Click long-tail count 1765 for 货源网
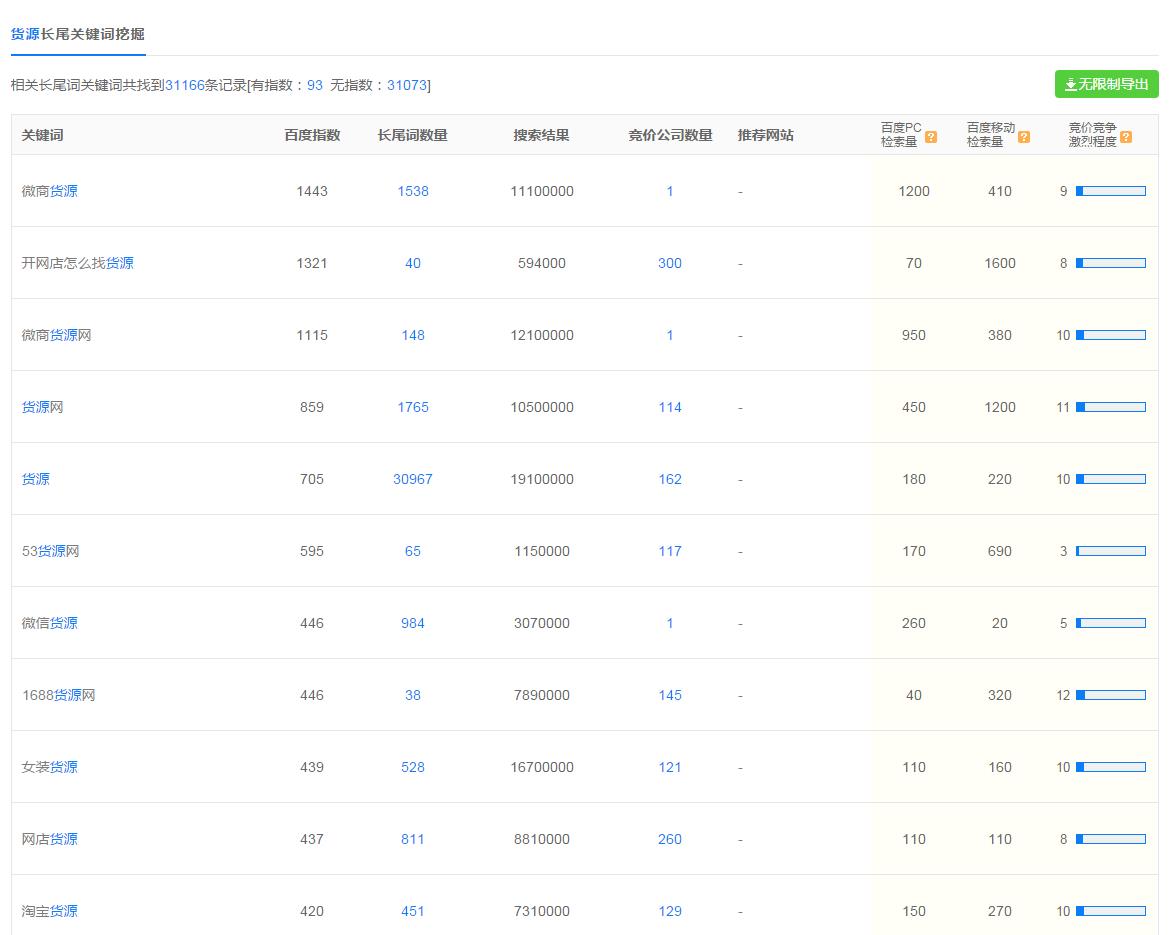 [x=412, y=407]
